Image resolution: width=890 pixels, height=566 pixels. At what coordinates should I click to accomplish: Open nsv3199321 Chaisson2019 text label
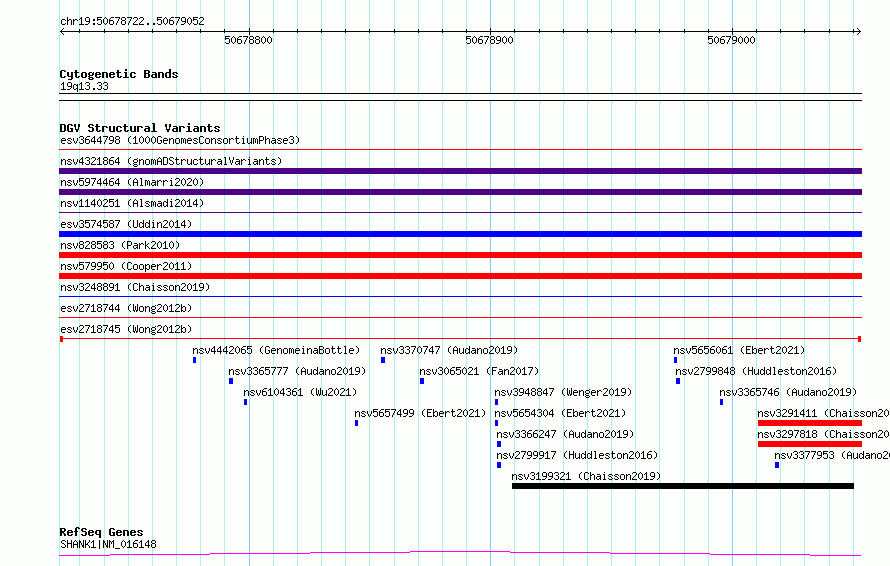(x=586, y=476)
